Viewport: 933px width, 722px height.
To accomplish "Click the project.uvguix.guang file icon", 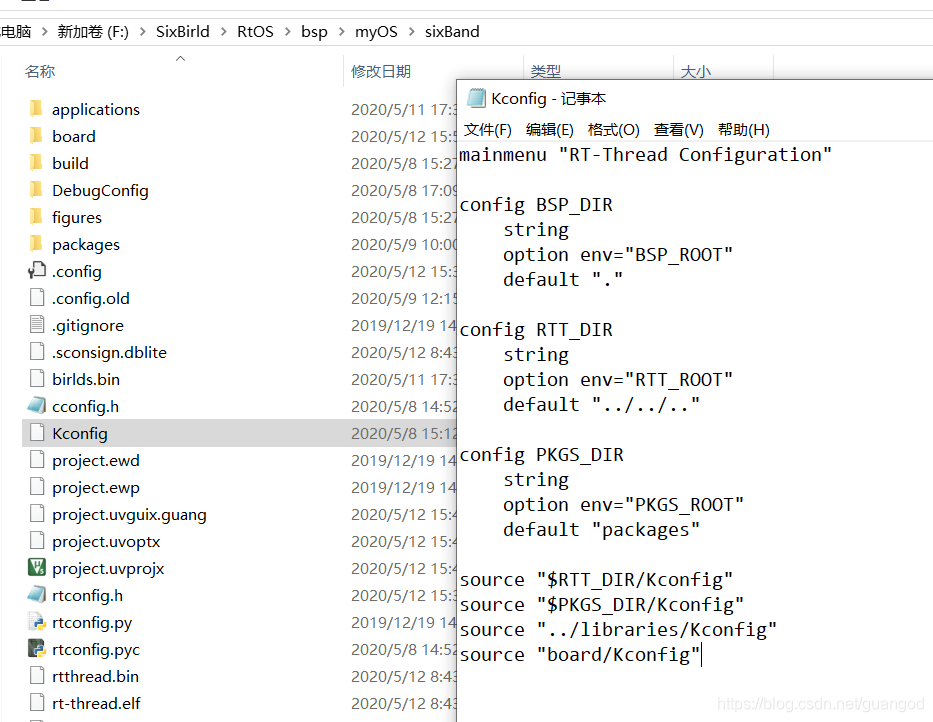I will click(x=37, y=514).
